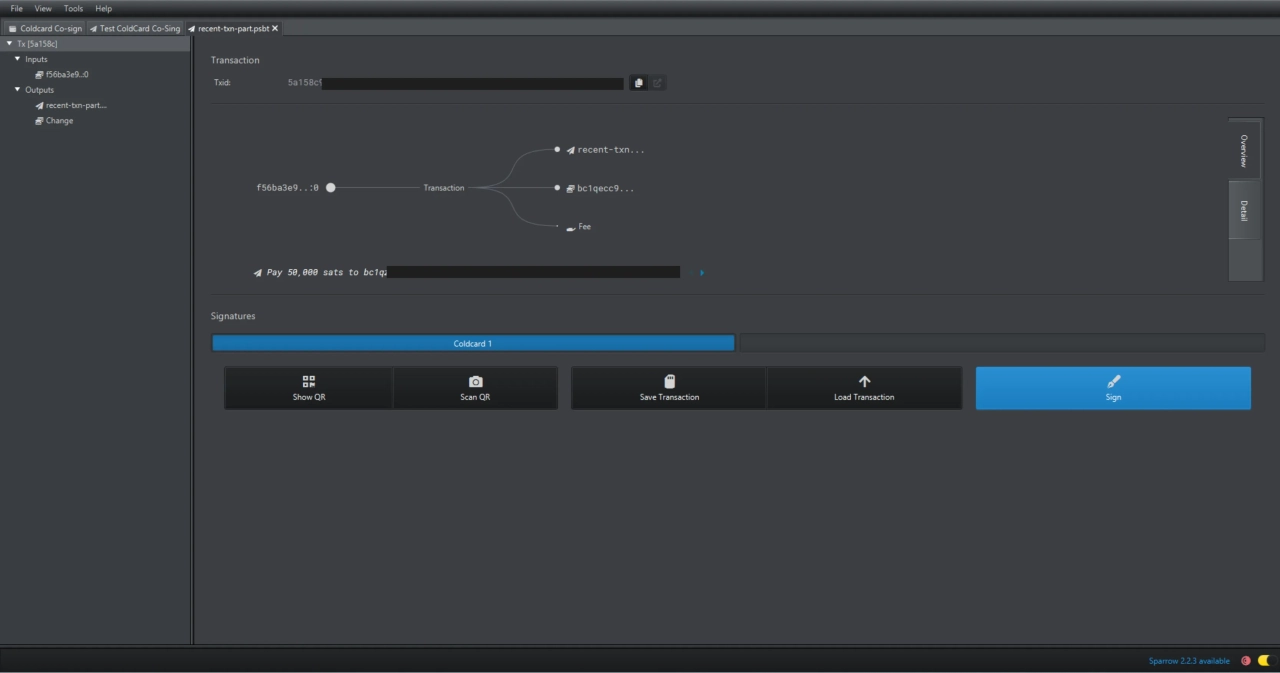Click the Show QR button
1280x673 pixels.
pyautogui.click(x=309, y=388)
